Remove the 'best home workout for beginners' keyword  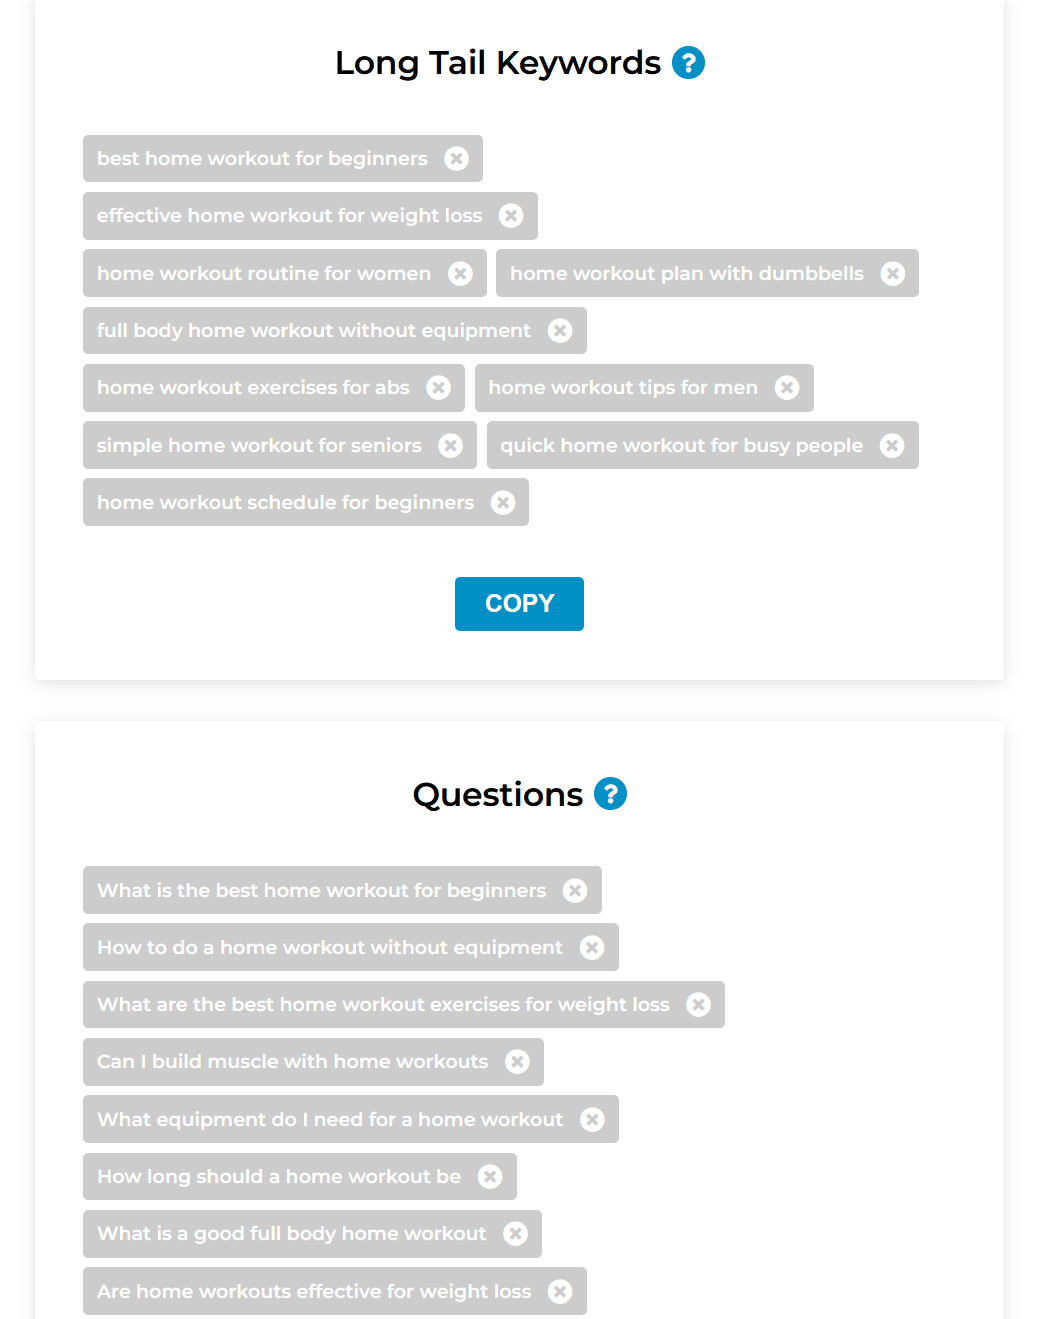[x=457, y=158]
